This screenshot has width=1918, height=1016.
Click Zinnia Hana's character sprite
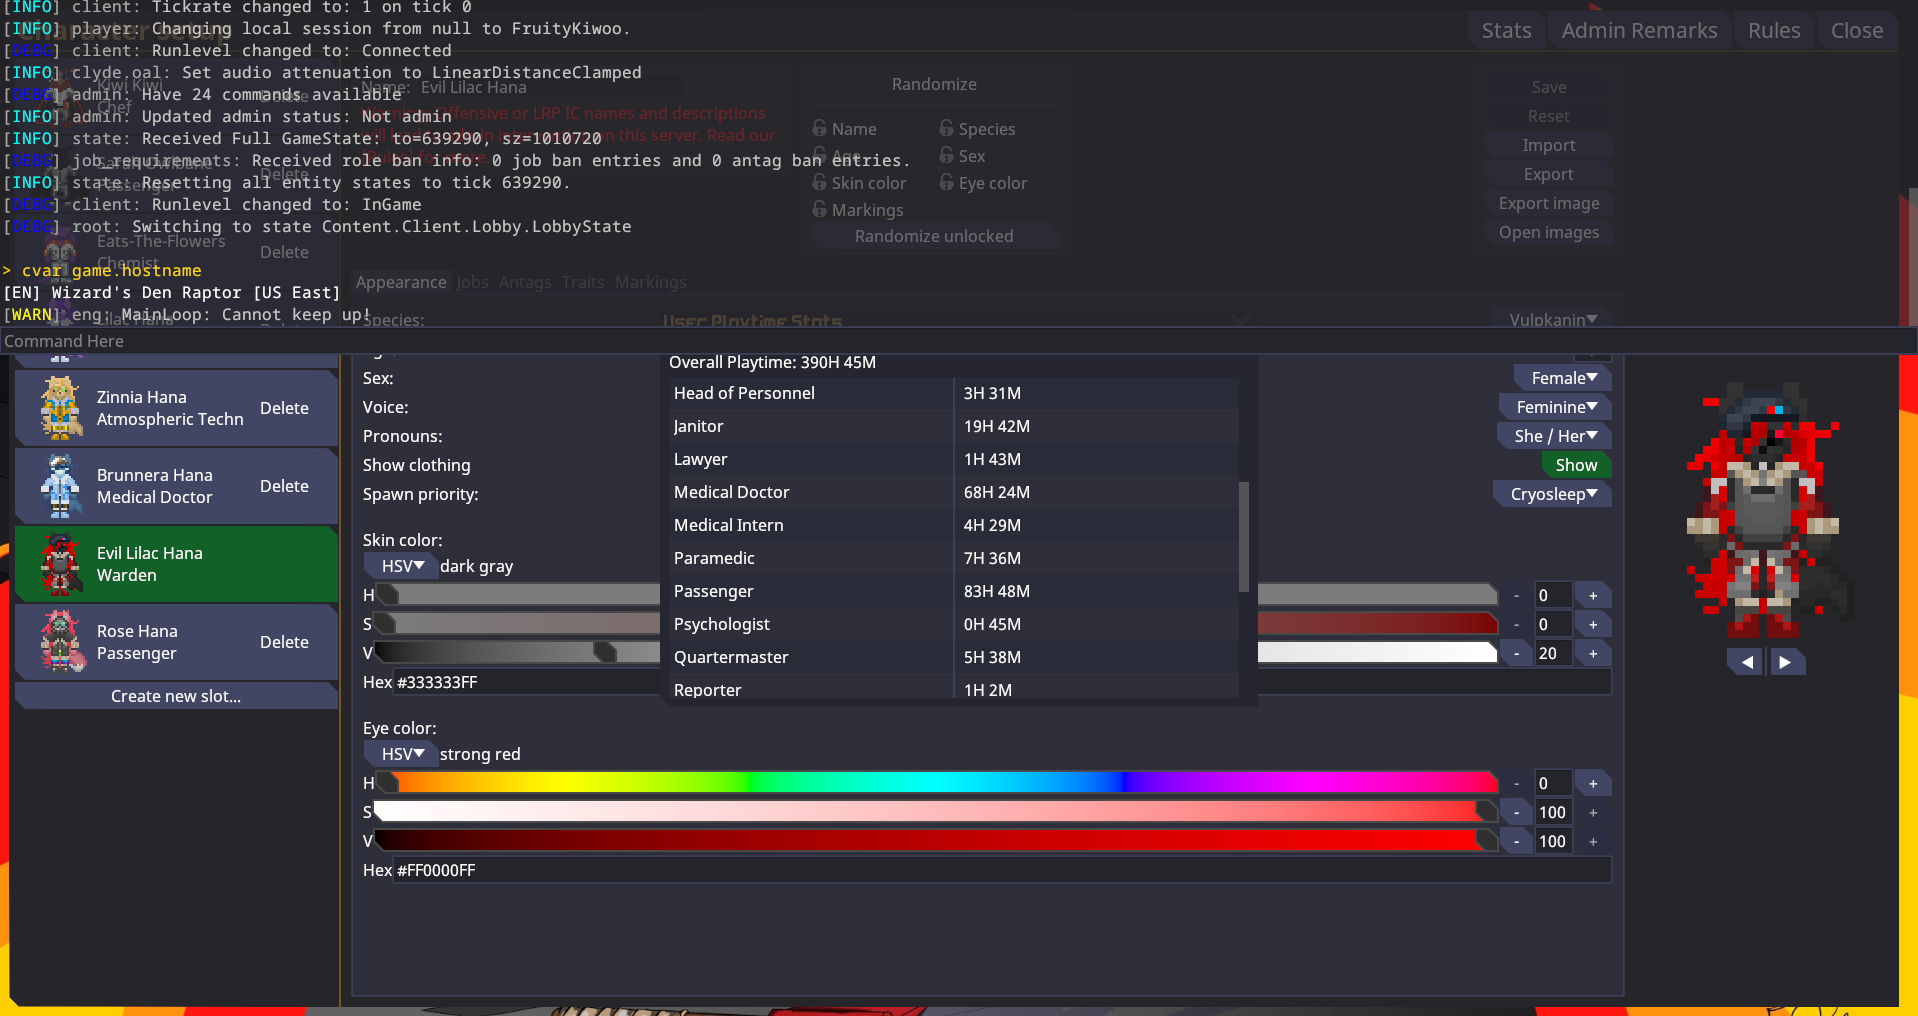coord(61,408)
